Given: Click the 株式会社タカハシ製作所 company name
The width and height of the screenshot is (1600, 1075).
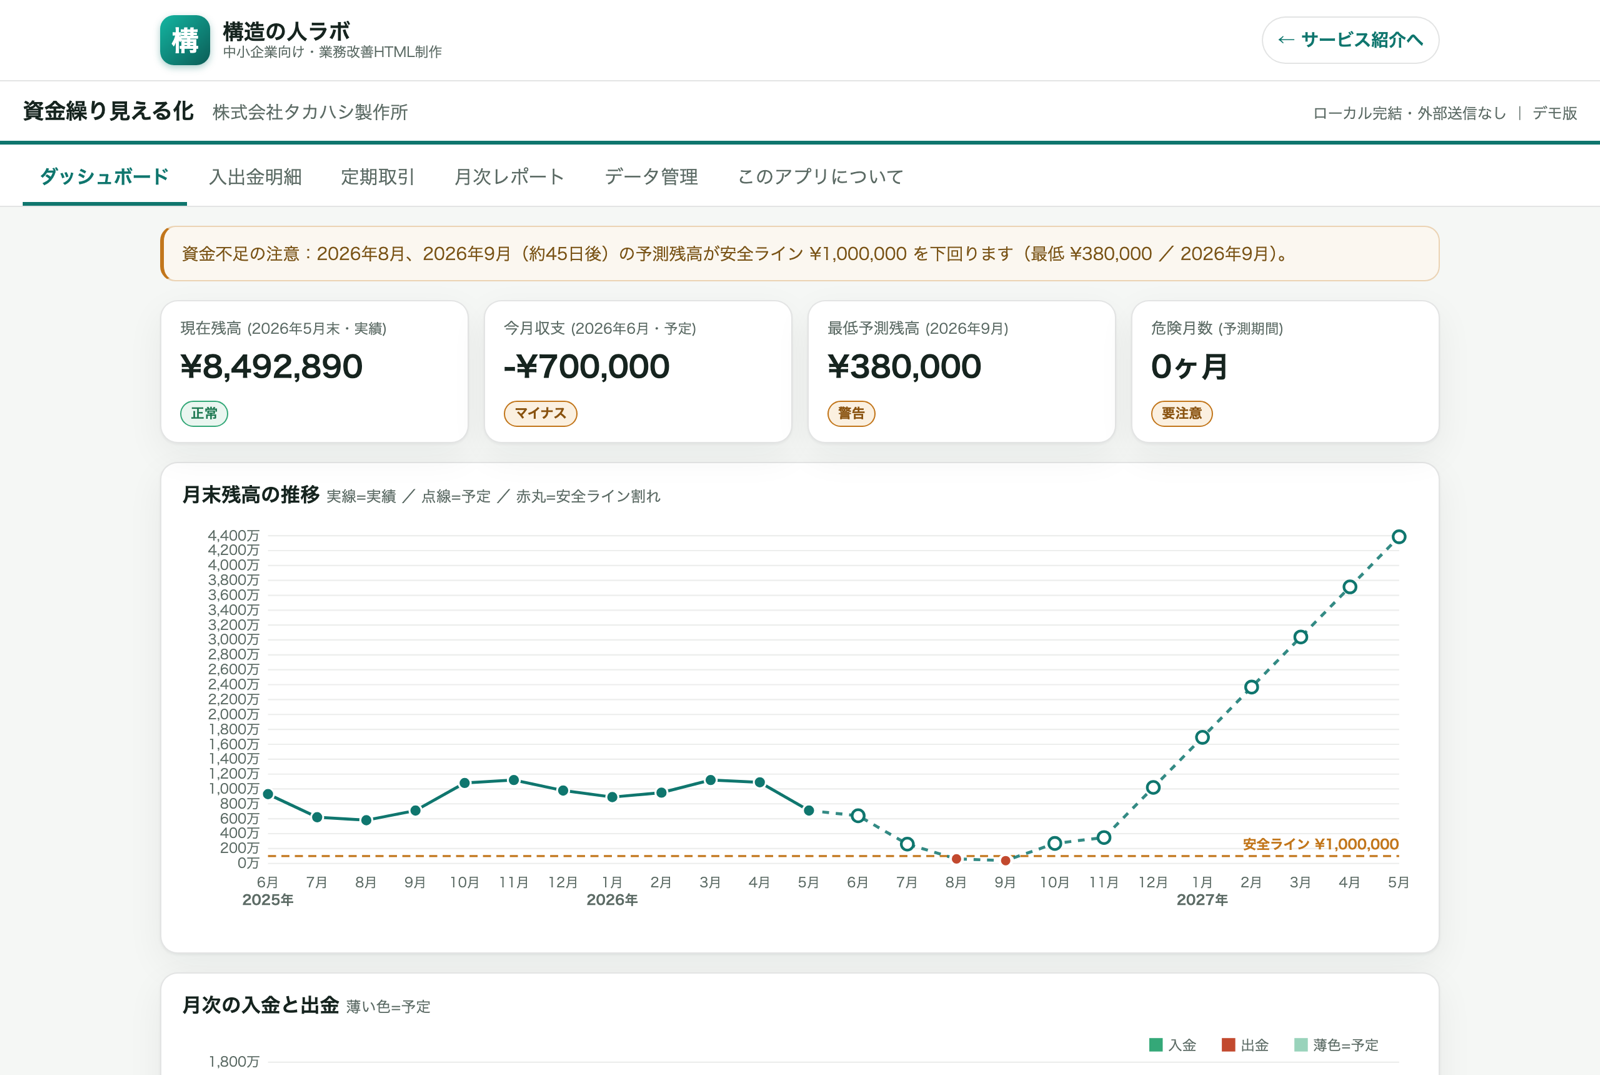Looking at the screenshot, I should tap(310, 112).
